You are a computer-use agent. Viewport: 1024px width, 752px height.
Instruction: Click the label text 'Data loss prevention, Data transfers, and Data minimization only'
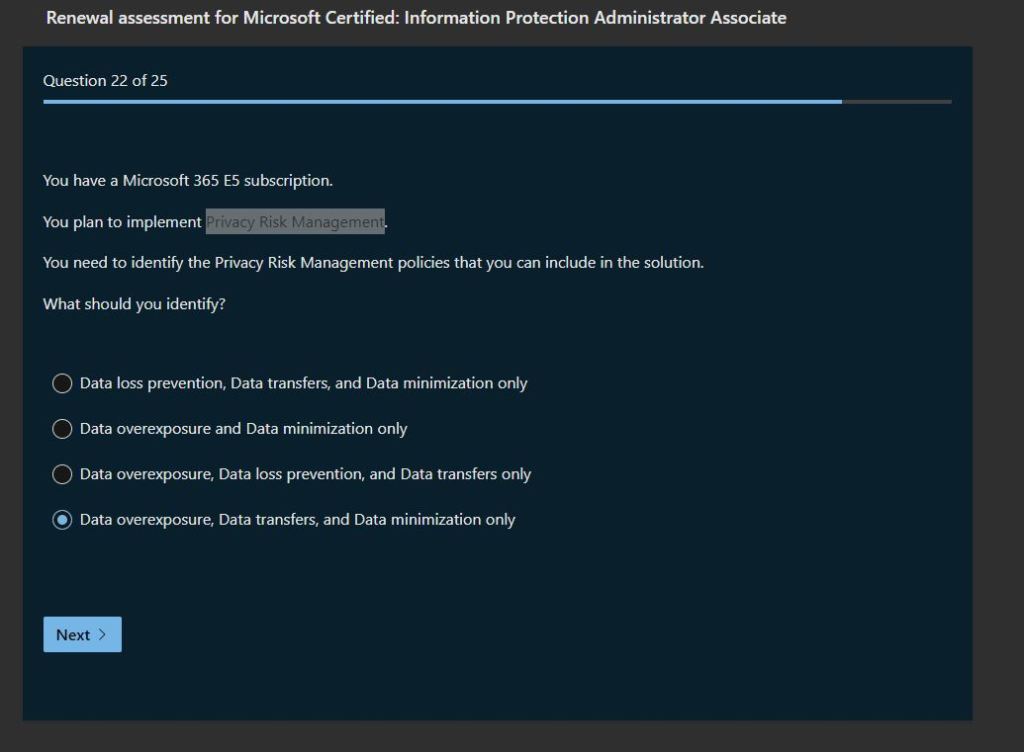point(303,383)
